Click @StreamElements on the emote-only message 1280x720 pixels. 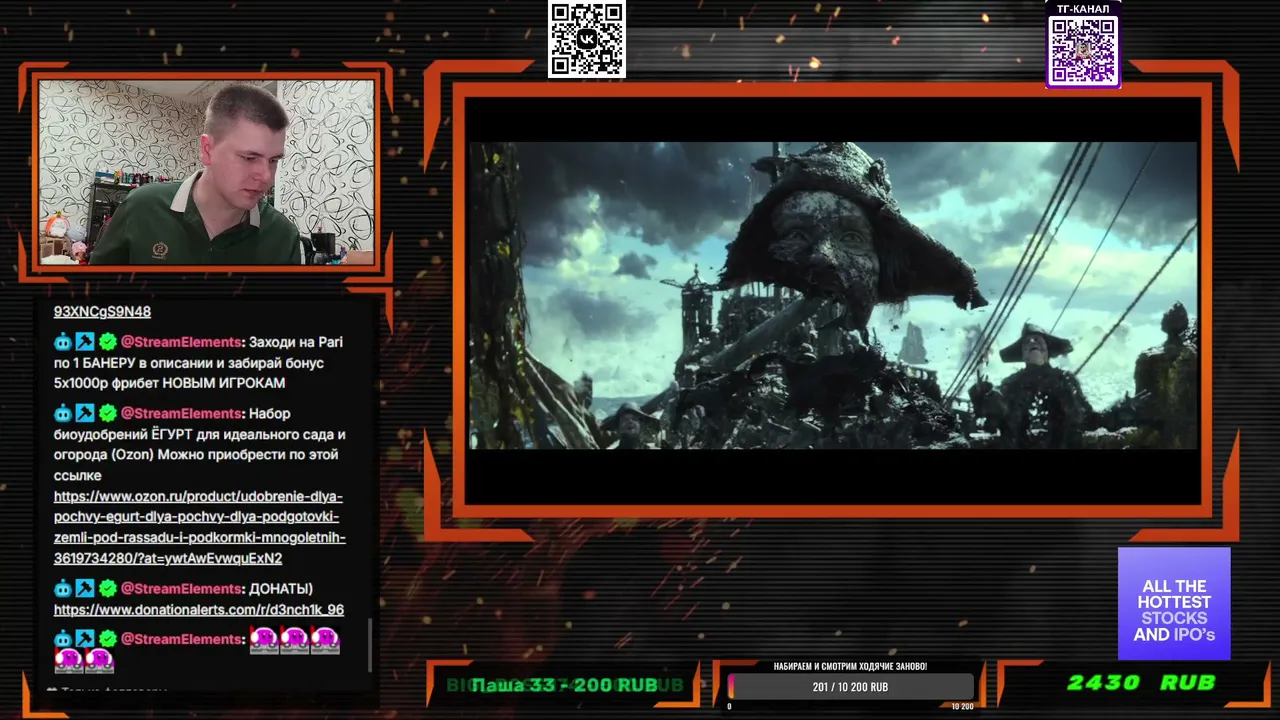[x=181, y=639]
